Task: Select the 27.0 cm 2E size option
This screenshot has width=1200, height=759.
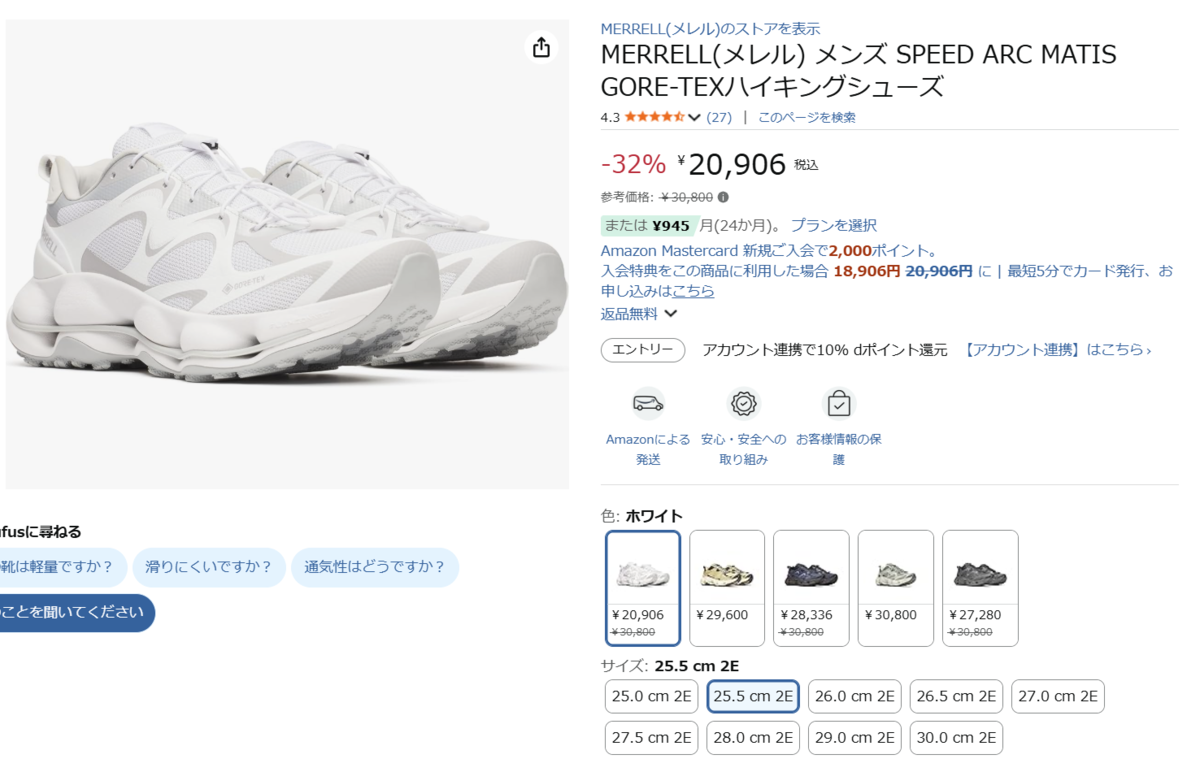Action: [1058, 696]
